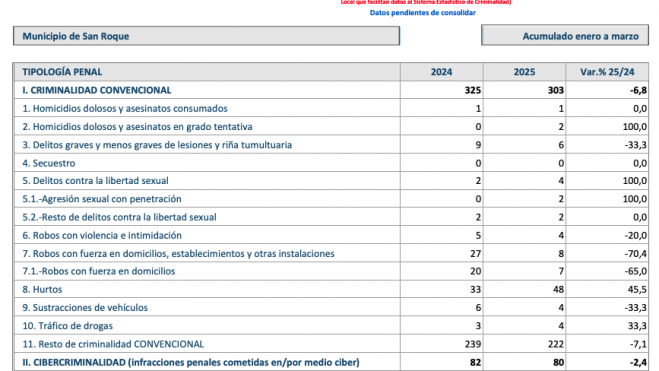Click the 2024 value 6 for Sustracciones de vehículos
The height and width of the screenshot is (371, 659).
(x=478, y=308)
